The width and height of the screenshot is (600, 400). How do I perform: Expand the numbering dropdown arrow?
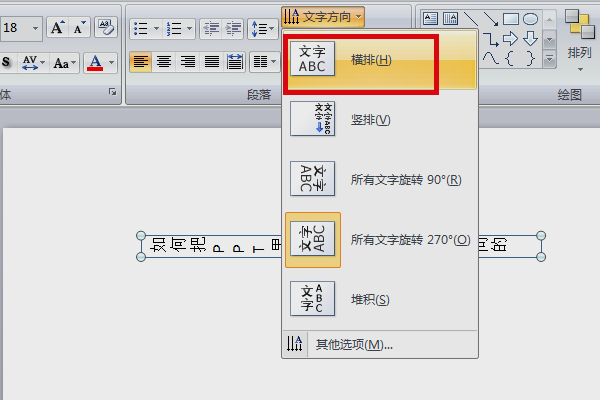point(189,29)
